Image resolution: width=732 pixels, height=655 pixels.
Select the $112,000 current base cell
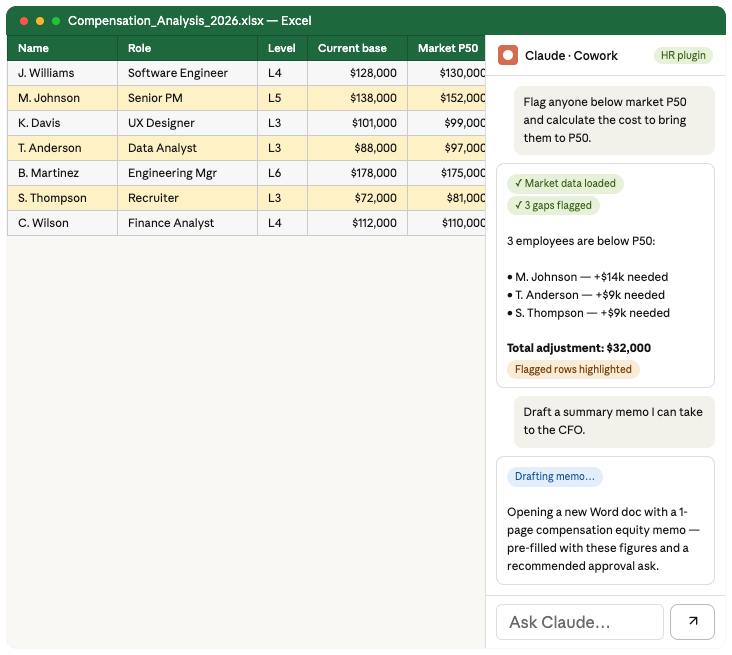coord(357,223)
